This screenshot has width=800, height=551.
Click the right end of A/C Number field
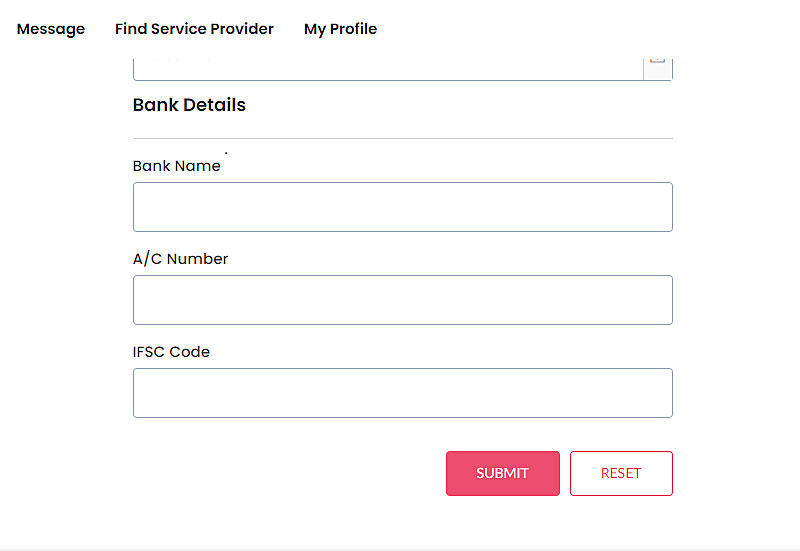662,300
